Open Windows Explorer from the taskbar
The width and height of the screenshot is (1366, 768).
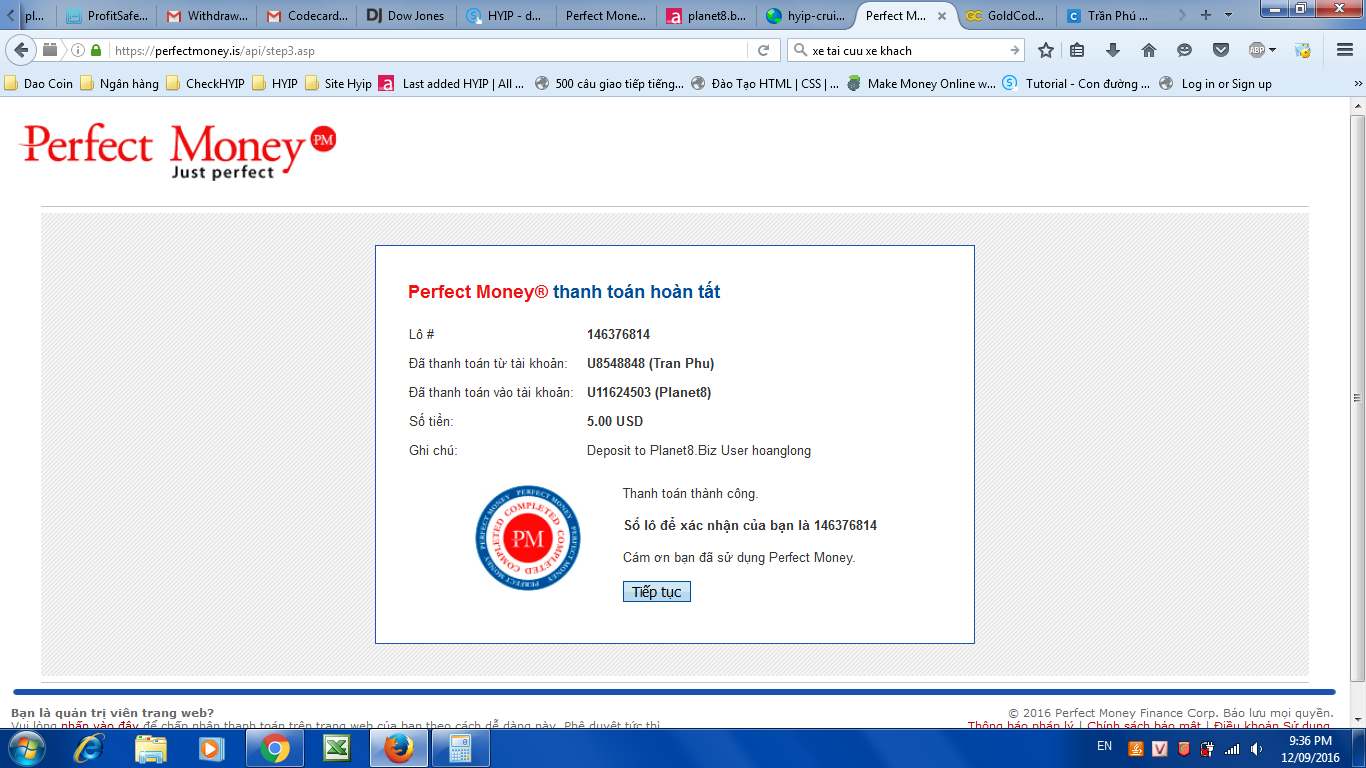click(151, 748)
